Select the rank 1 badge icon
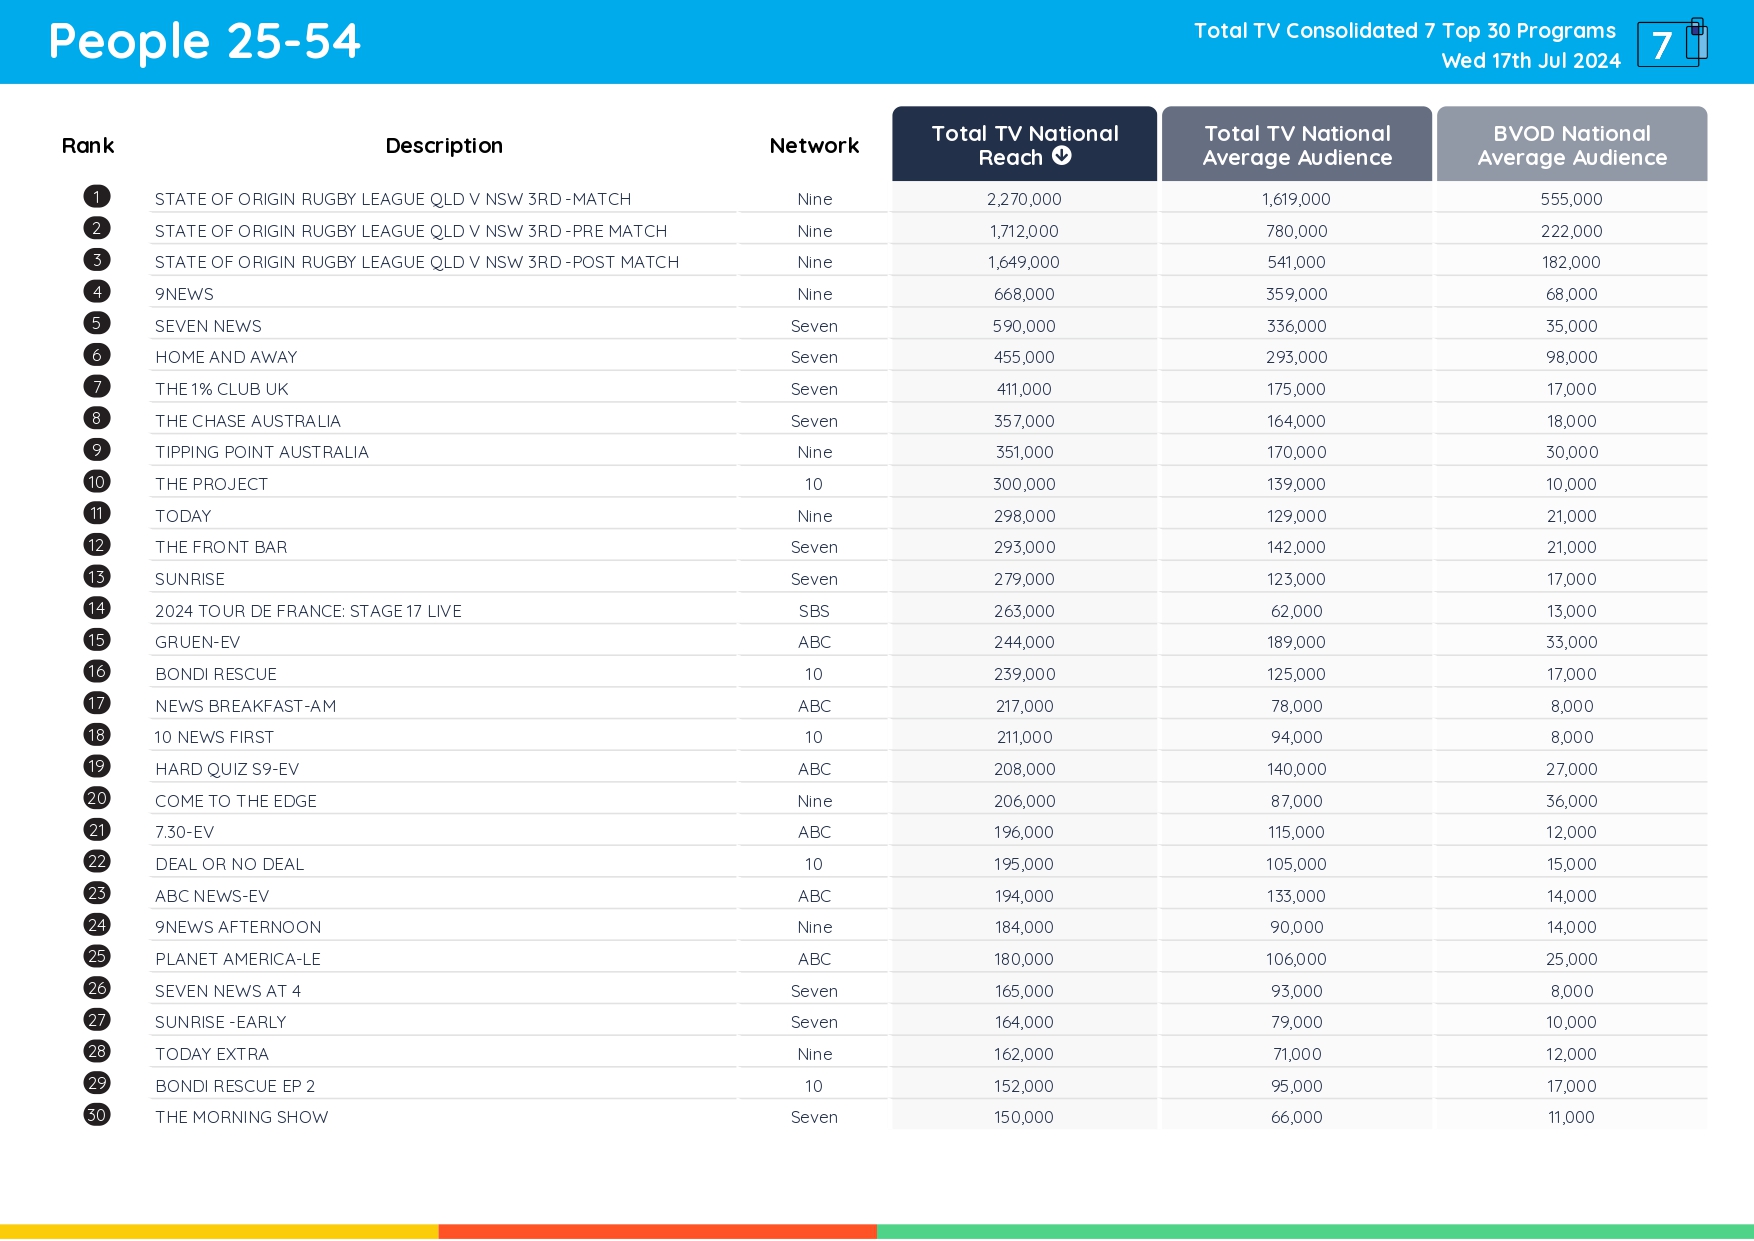 pos(96,196)
